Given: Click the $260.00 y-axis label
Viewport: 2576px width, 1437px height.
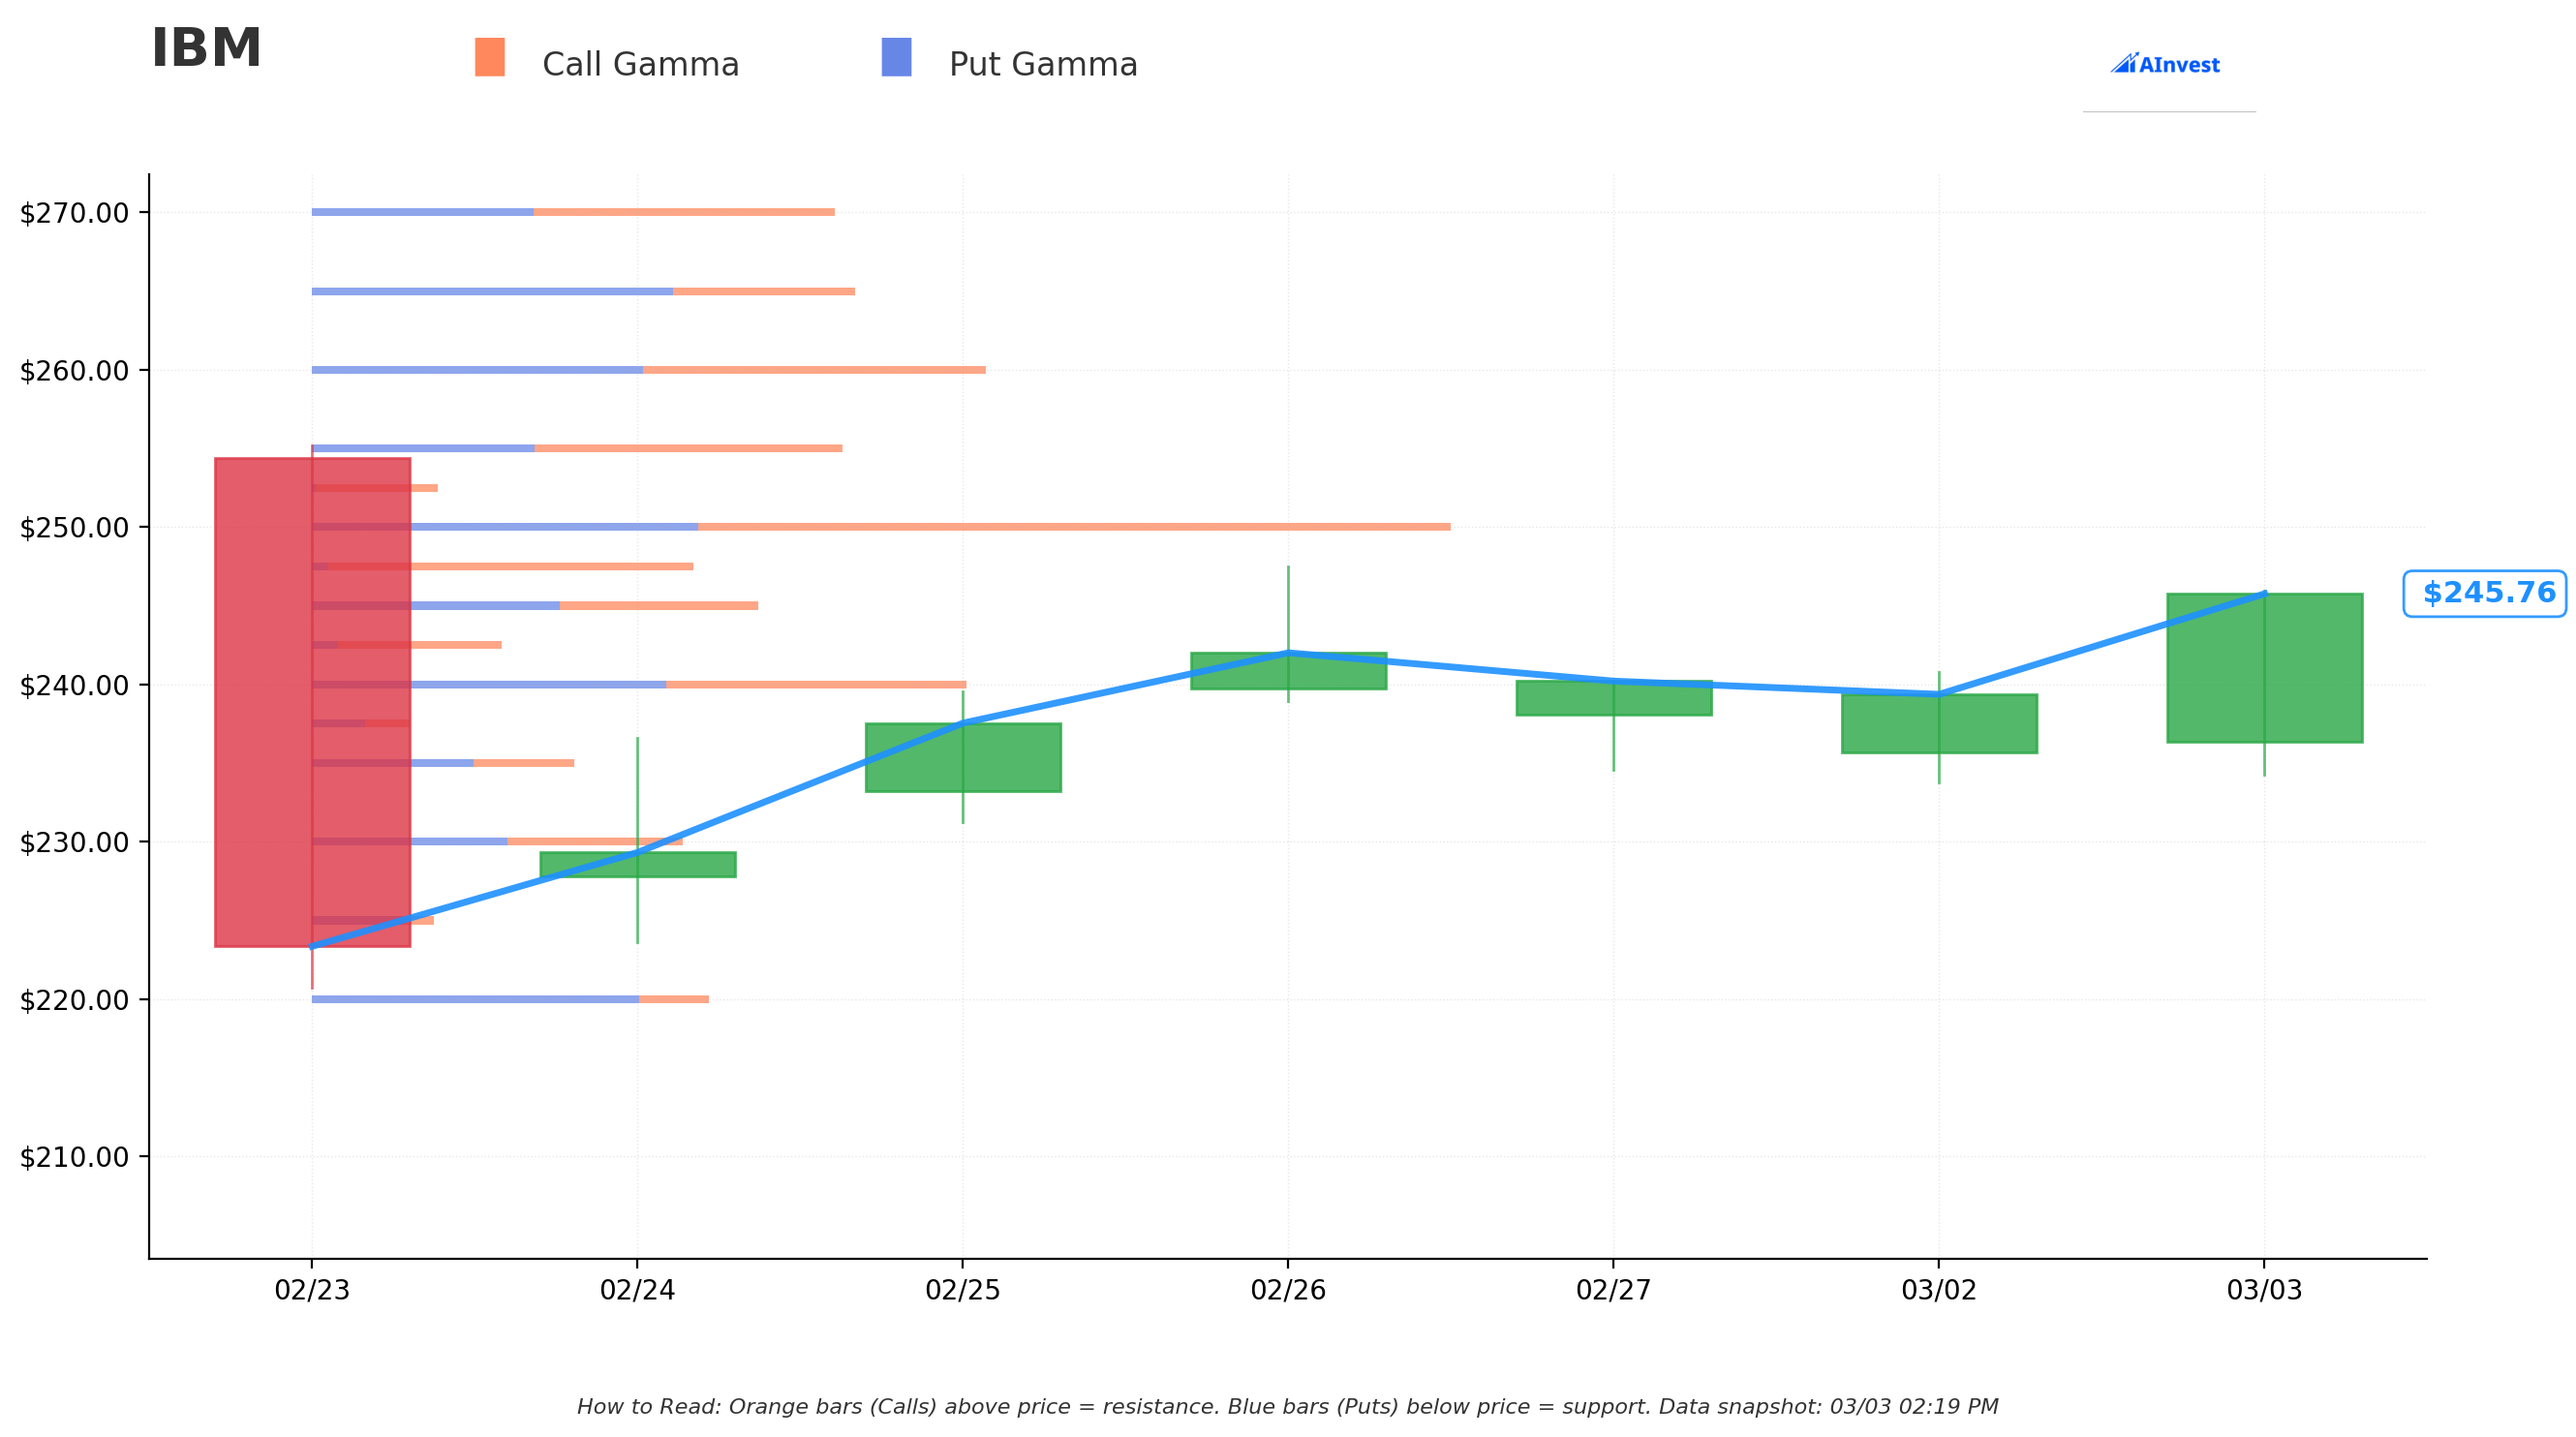Looking at the screenshot, I should [75, 371].
